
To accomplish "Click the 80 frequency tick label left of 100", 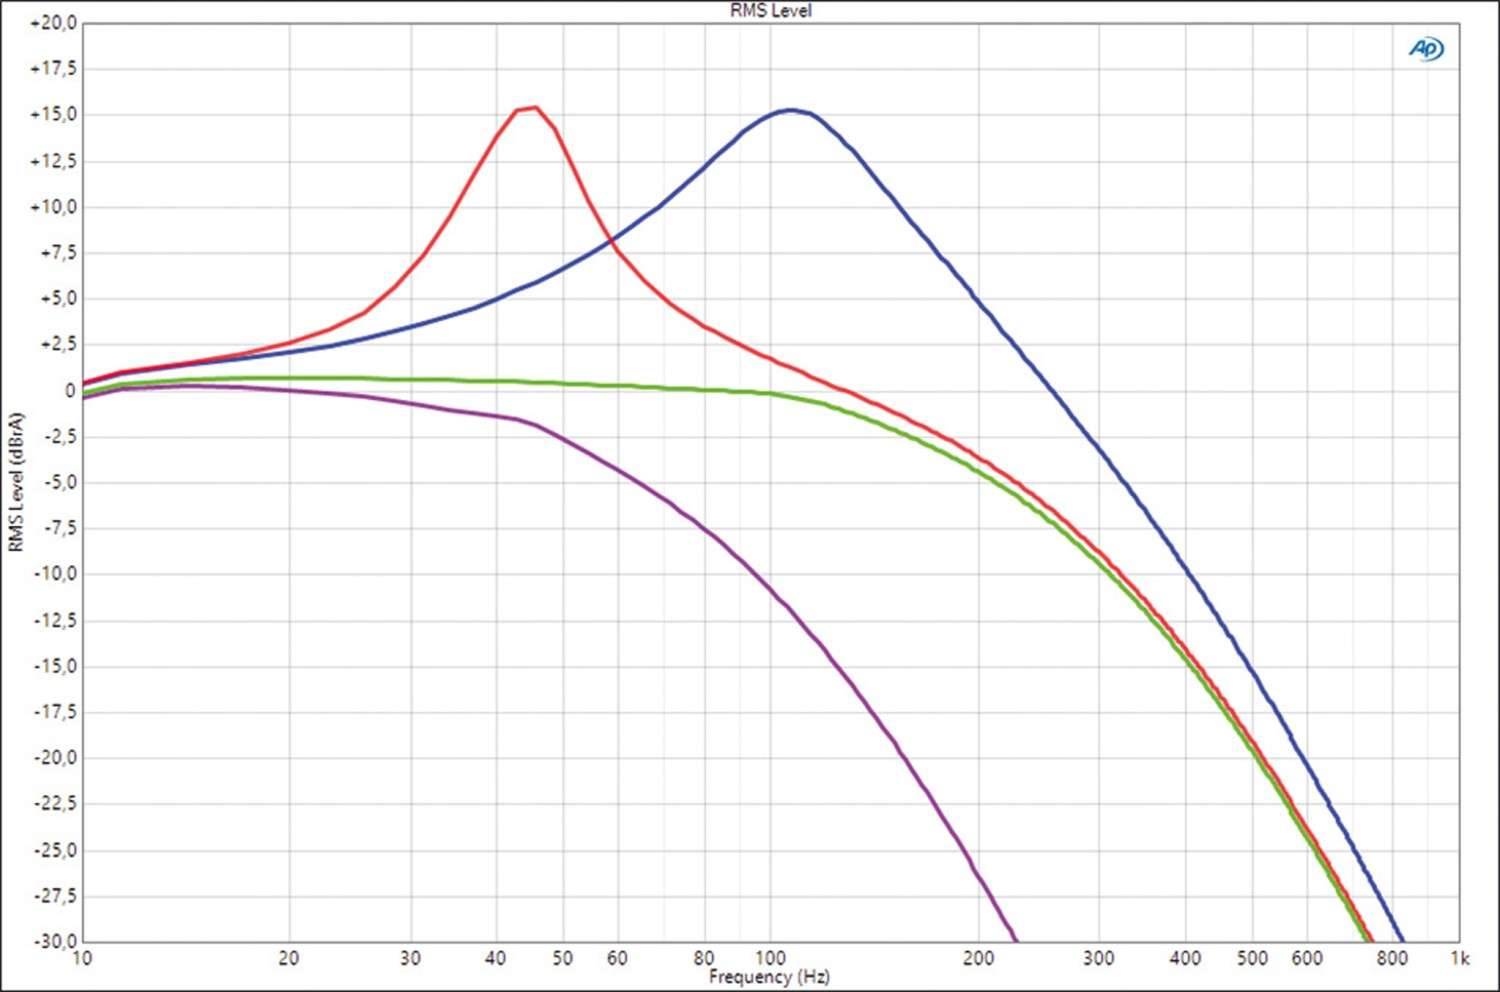I will pos(704,958).
